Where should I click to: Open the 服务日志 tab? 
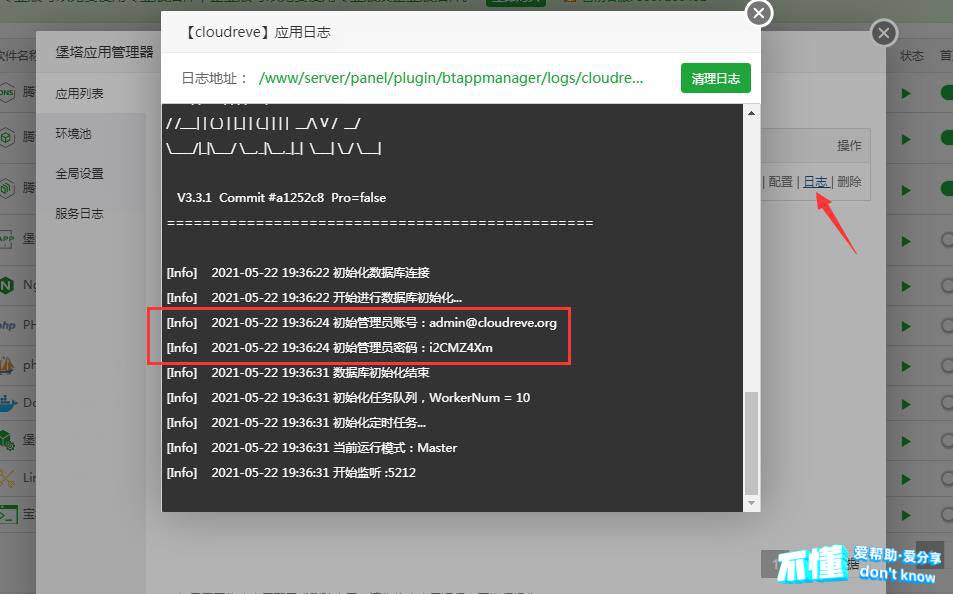click(x=79, y=214)
